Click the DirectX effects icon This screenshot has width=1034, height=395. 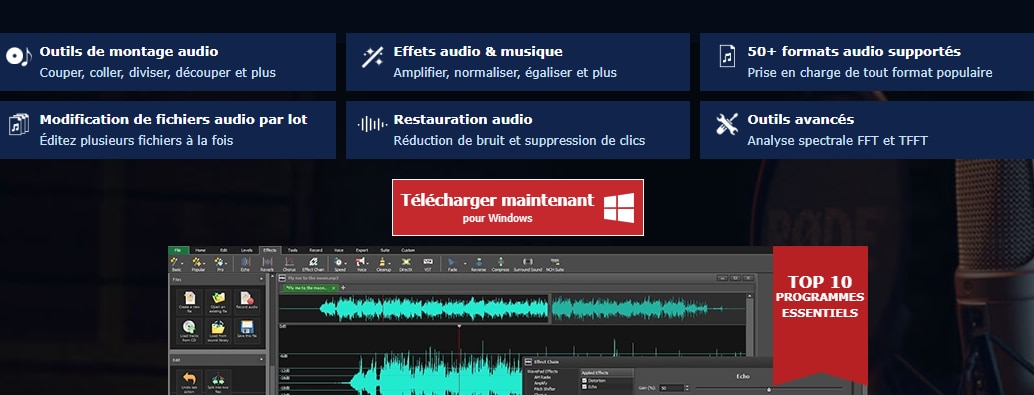point(406,262)
